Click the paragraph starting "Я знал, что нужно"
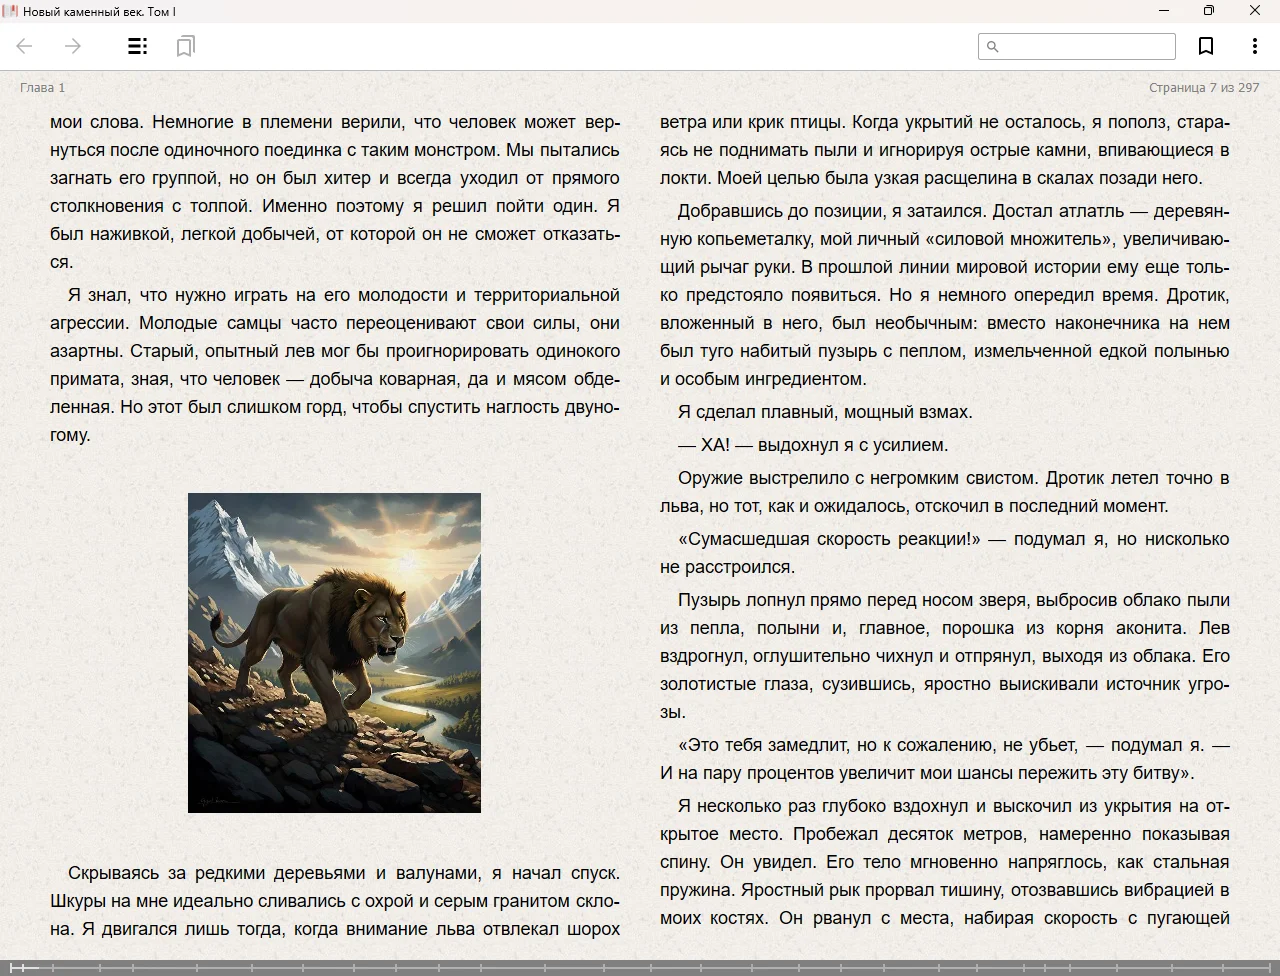1280x976 pixels. 335,365
